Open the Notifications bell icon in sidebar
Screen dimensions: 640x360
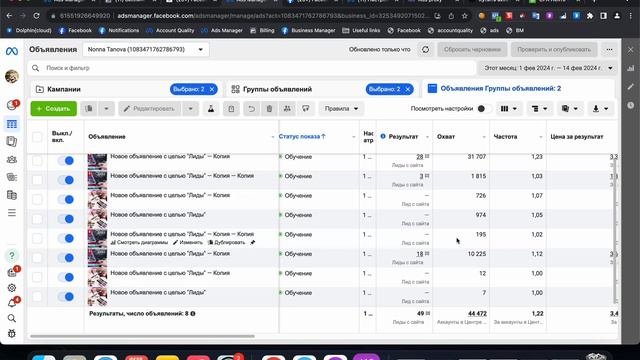11,303
